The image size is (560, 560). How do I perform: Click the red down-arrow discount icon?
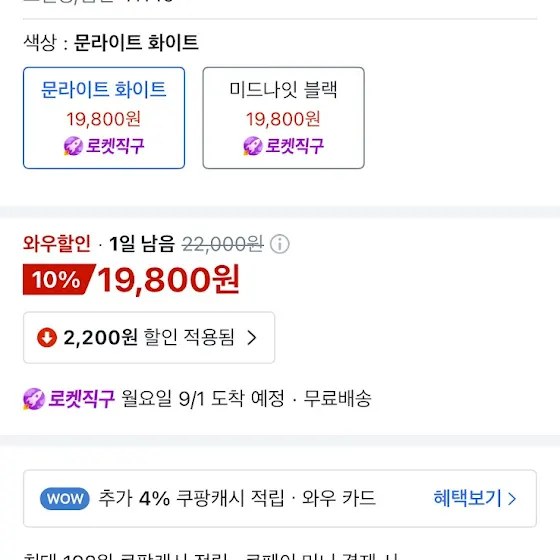47,338
